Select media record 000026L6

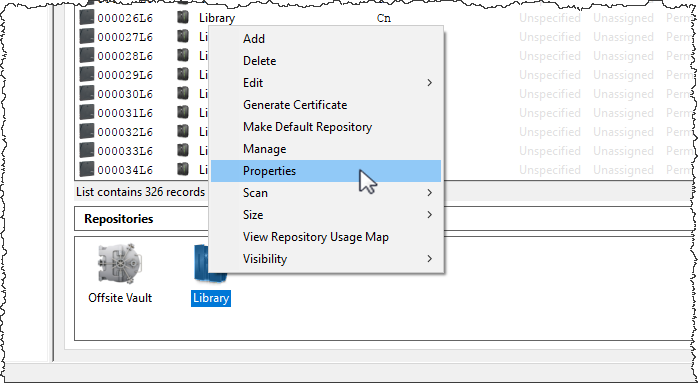pyautogui.click(x=125, y=18)
